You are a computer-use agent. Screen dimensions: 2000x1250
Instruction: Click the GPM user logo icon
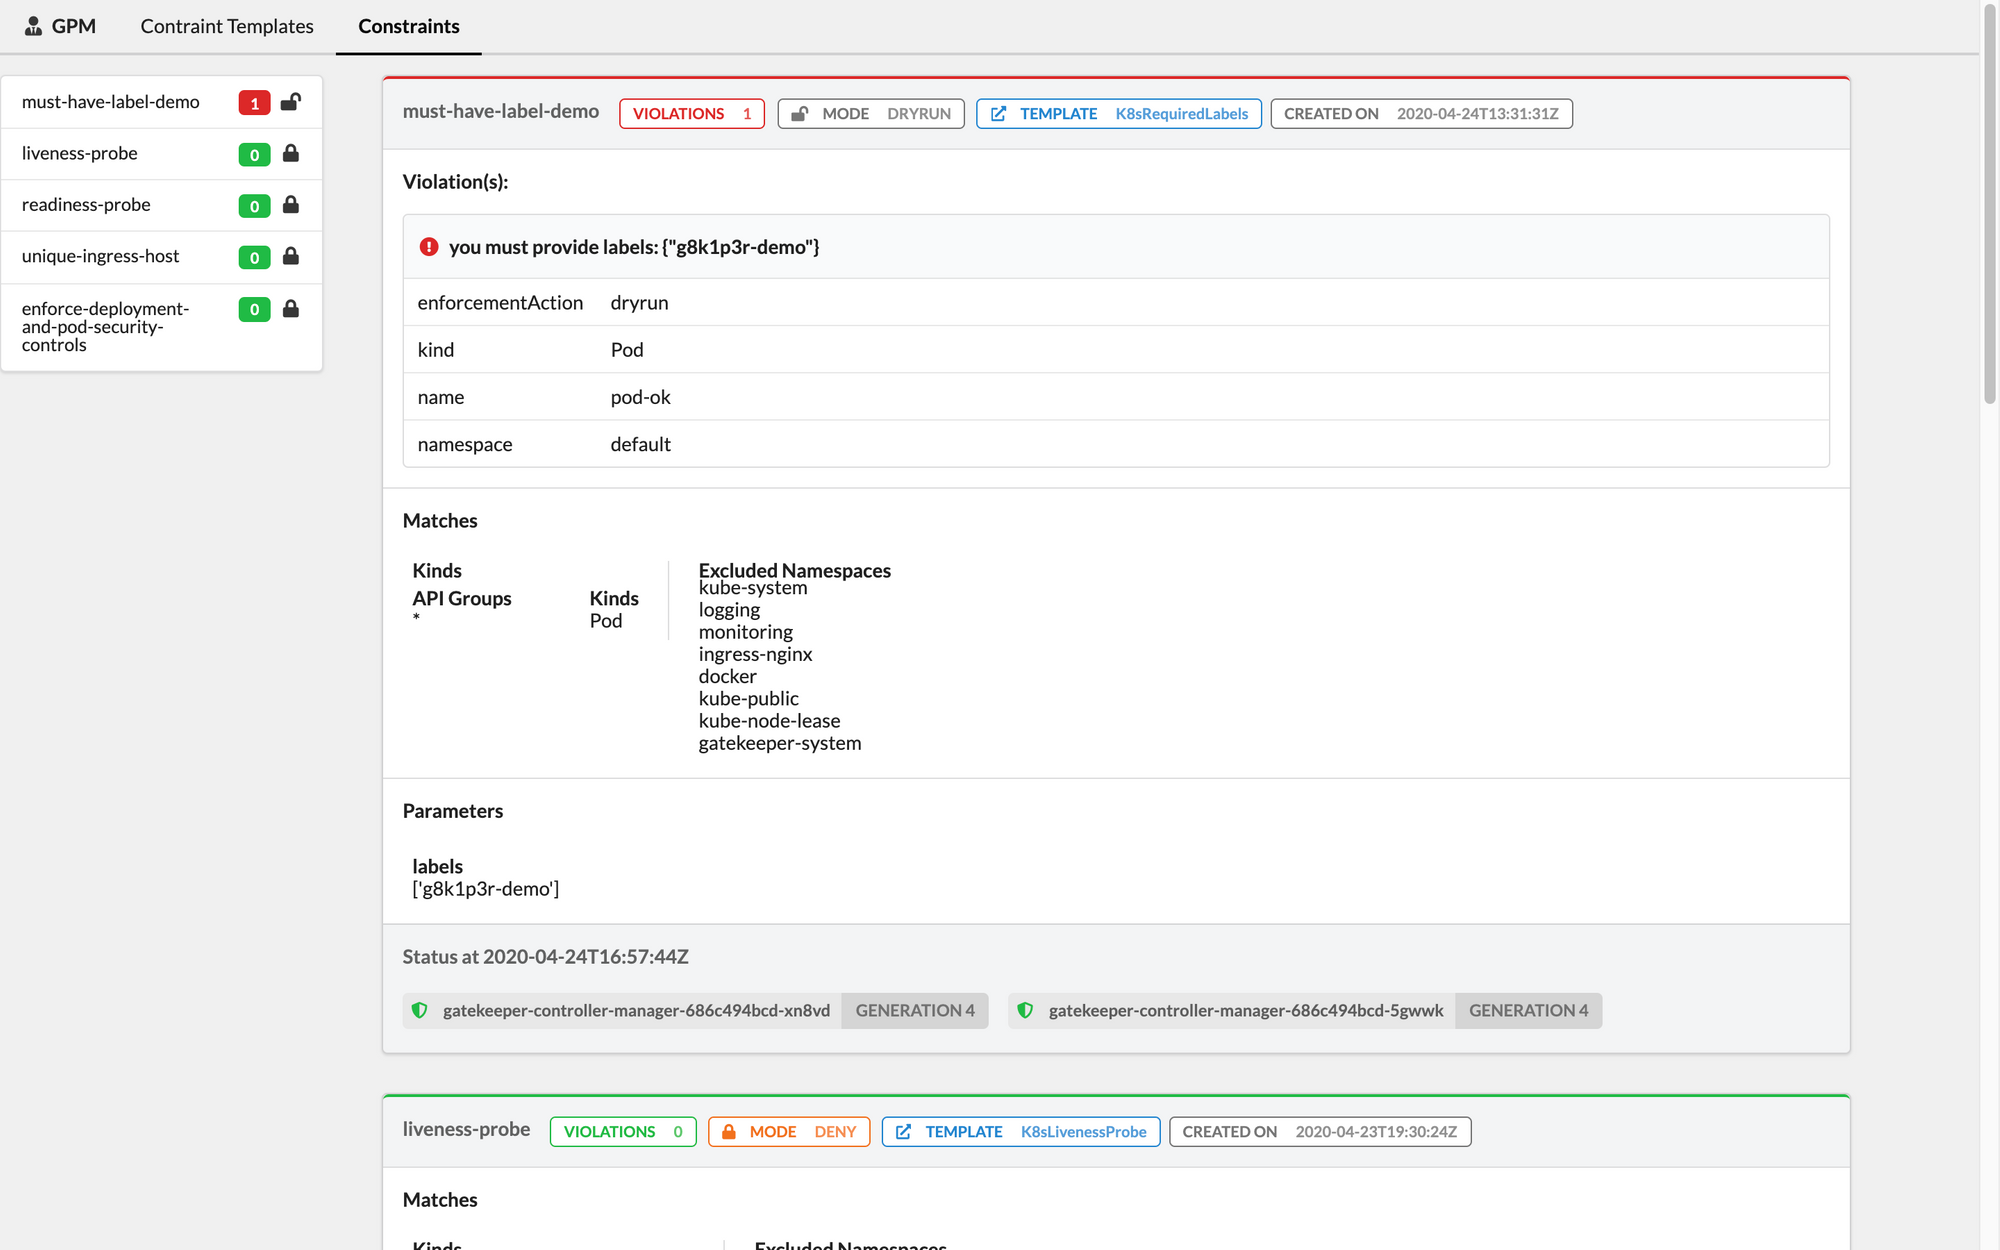coord(33,26)
